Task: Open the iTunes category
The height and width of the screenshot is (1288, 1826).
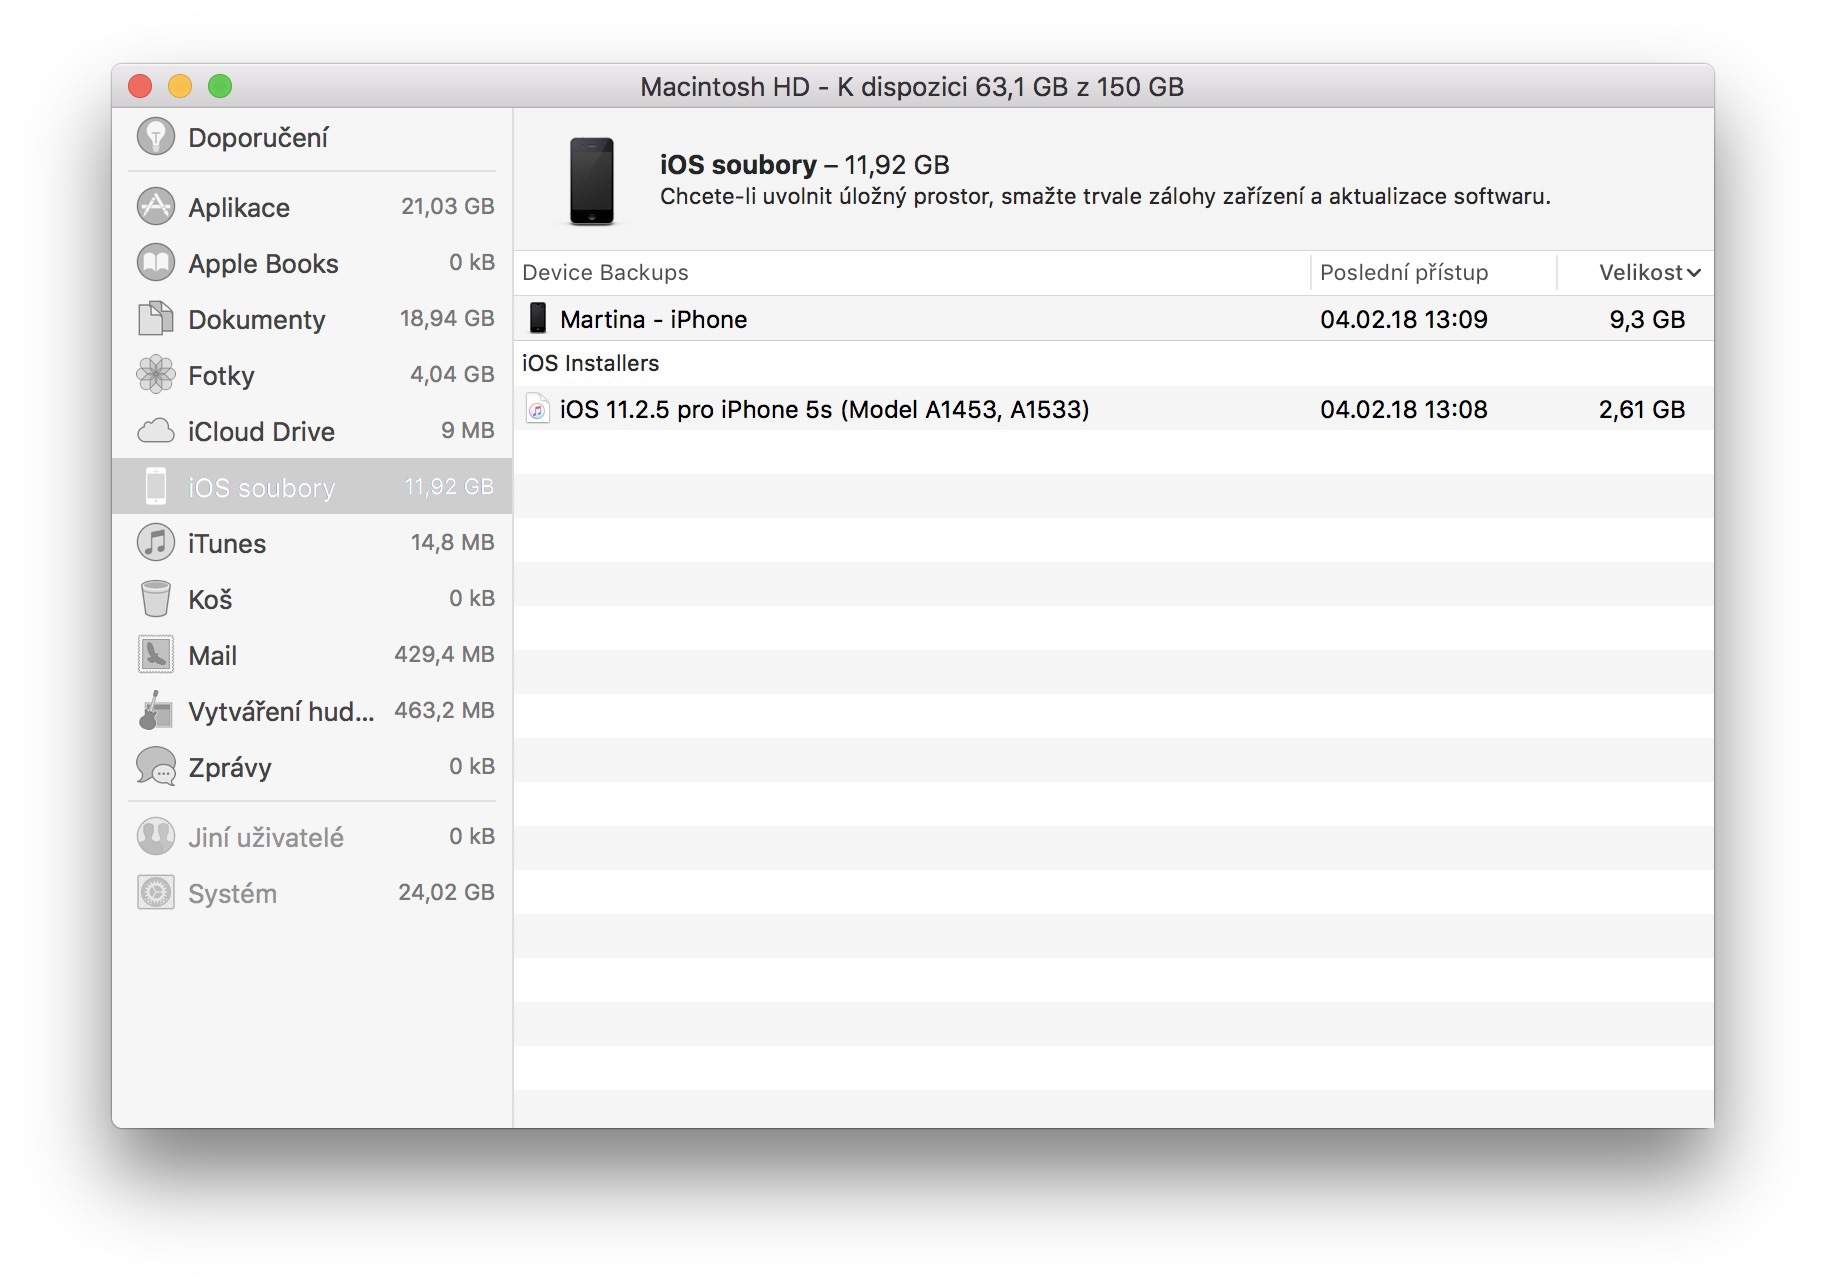Action: (312, 542)
